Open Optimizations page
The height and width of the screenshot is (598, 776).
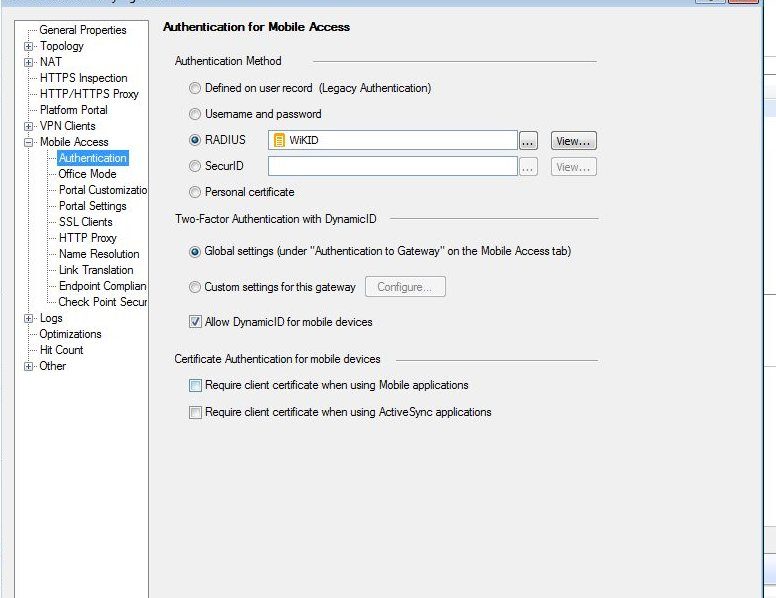tap(70, 334)
